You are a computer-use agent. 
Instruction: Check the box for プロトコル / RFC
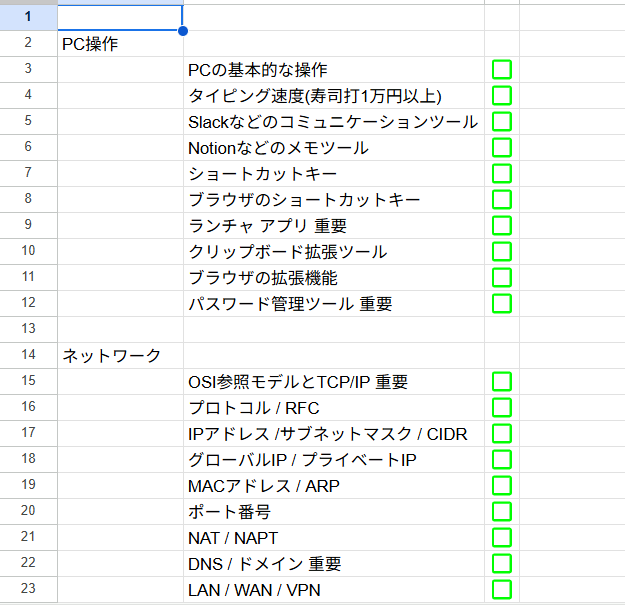click(x=502, y=407)
